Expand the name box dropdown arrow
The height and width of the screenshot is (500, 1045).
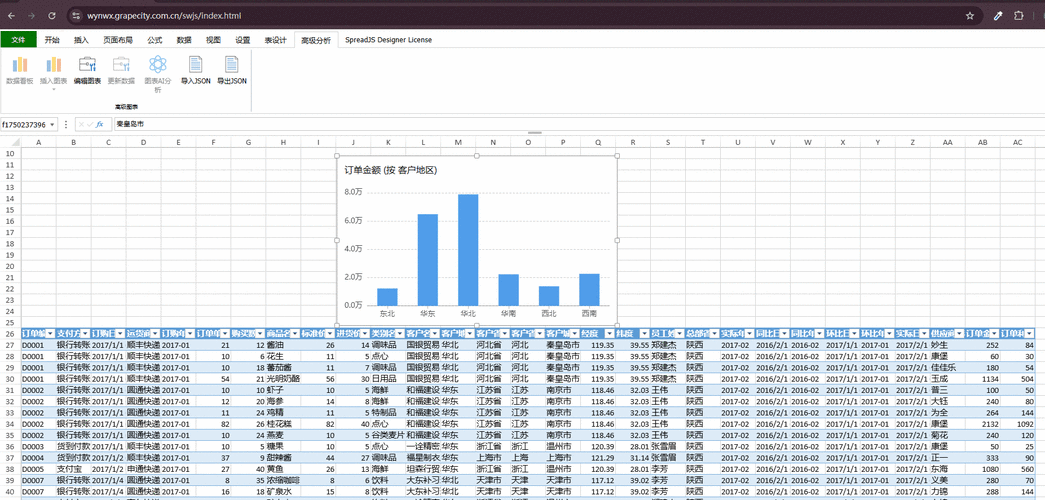53,125
